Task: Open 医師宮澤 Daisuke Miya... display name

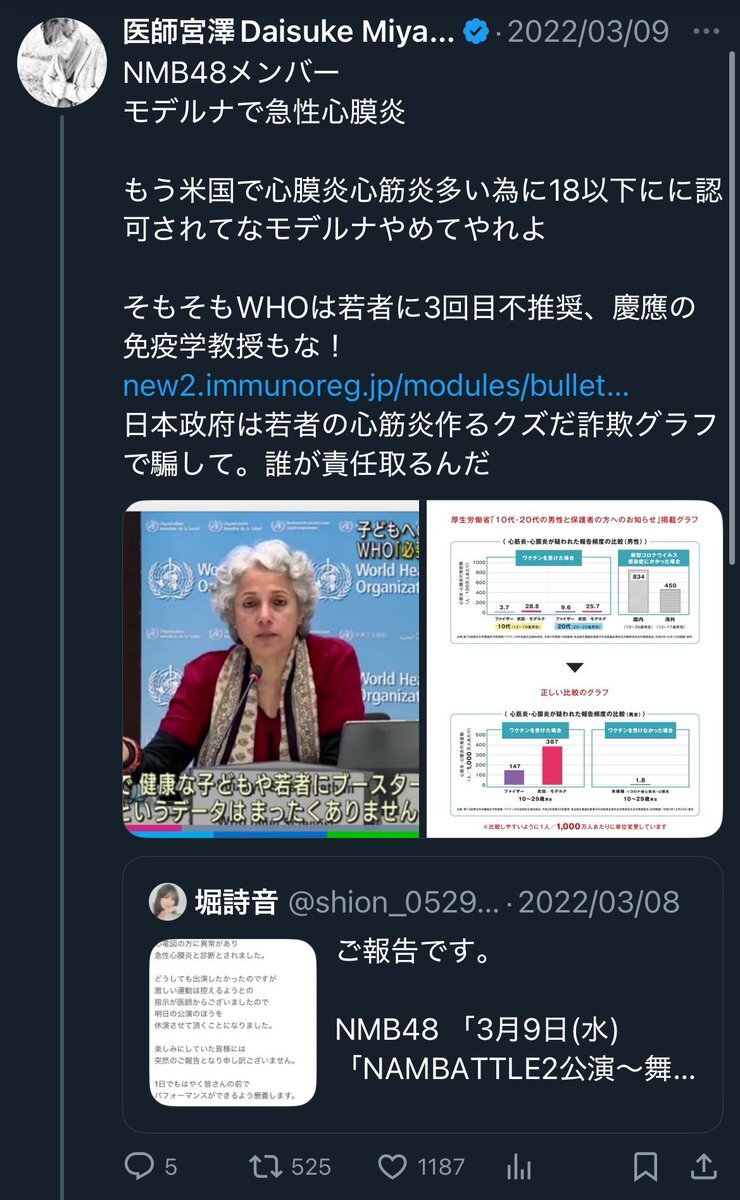Action: click(289, 32)
